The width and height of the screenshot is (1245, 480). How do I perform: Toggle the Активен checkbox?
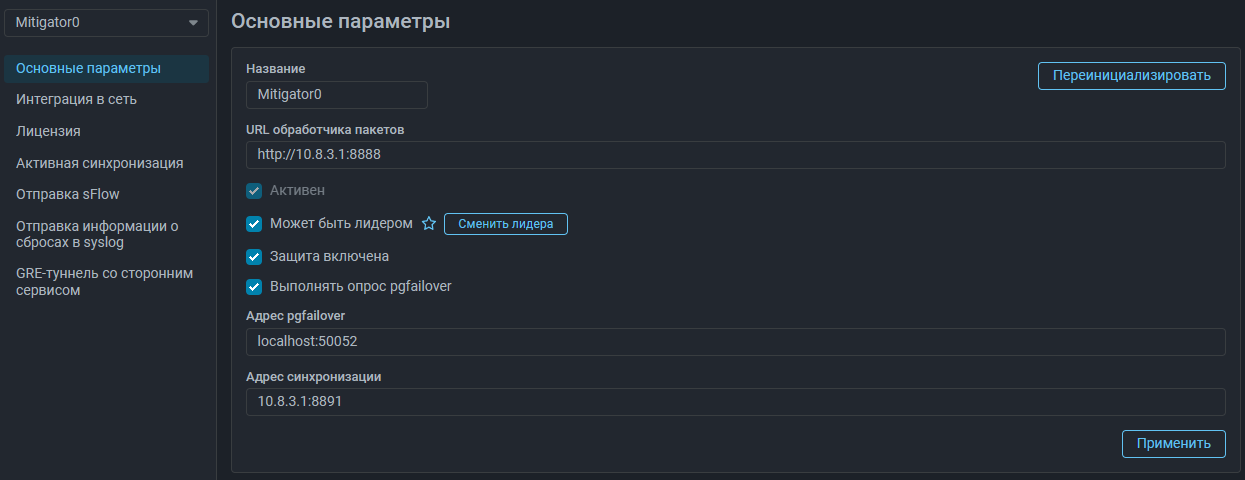coord(254,190)
